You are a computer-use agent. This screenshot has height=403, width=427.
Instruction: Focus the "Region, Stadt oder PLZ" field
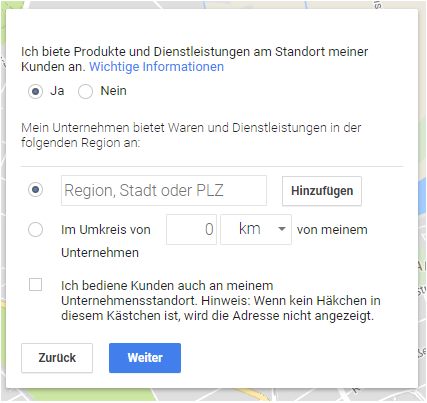coord(164,191)
